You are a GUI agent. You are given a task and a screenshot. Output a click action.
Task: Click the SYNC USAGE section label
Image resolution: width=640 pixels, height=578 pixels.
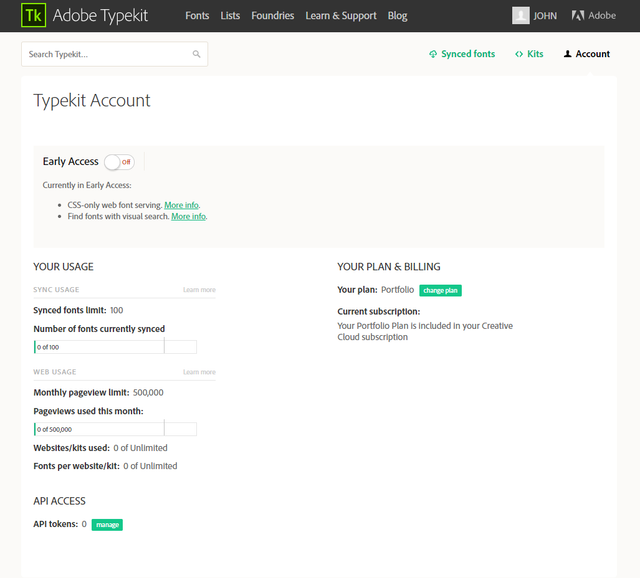click(56, 289)
